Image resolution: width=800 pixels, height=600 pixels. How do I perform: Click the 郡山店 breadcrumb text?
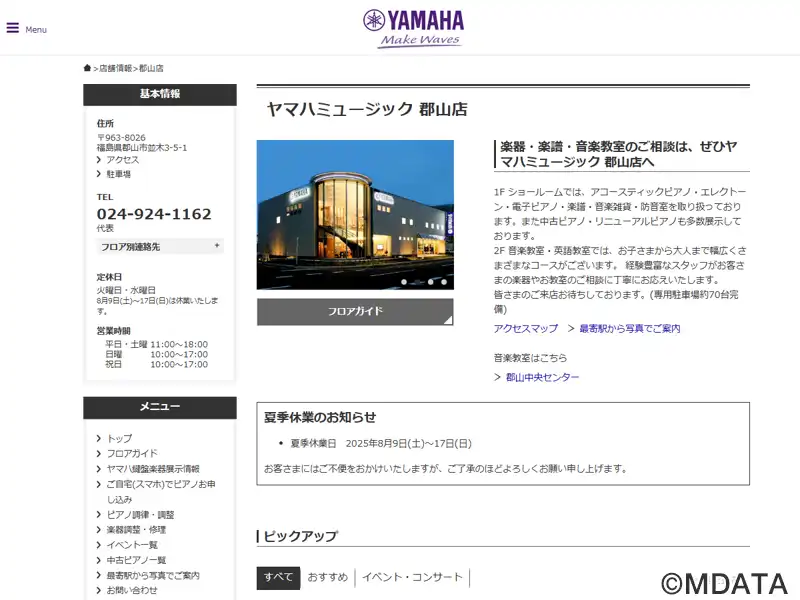(151, 68)
